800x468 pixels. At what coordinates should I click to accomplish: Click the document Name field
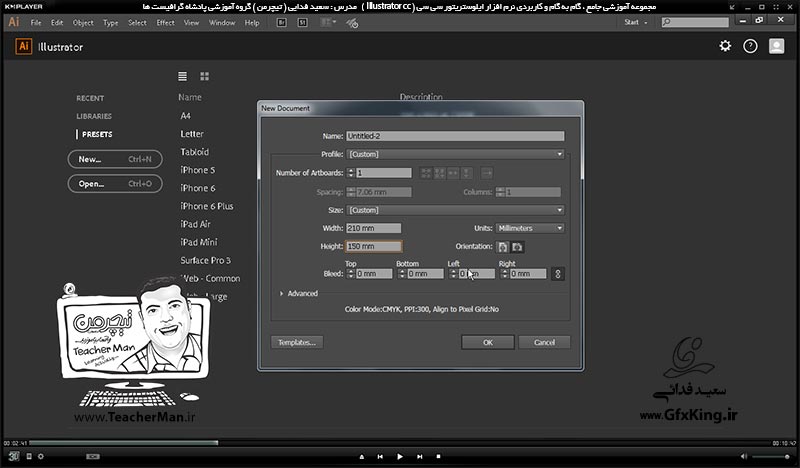click(455, 136)
